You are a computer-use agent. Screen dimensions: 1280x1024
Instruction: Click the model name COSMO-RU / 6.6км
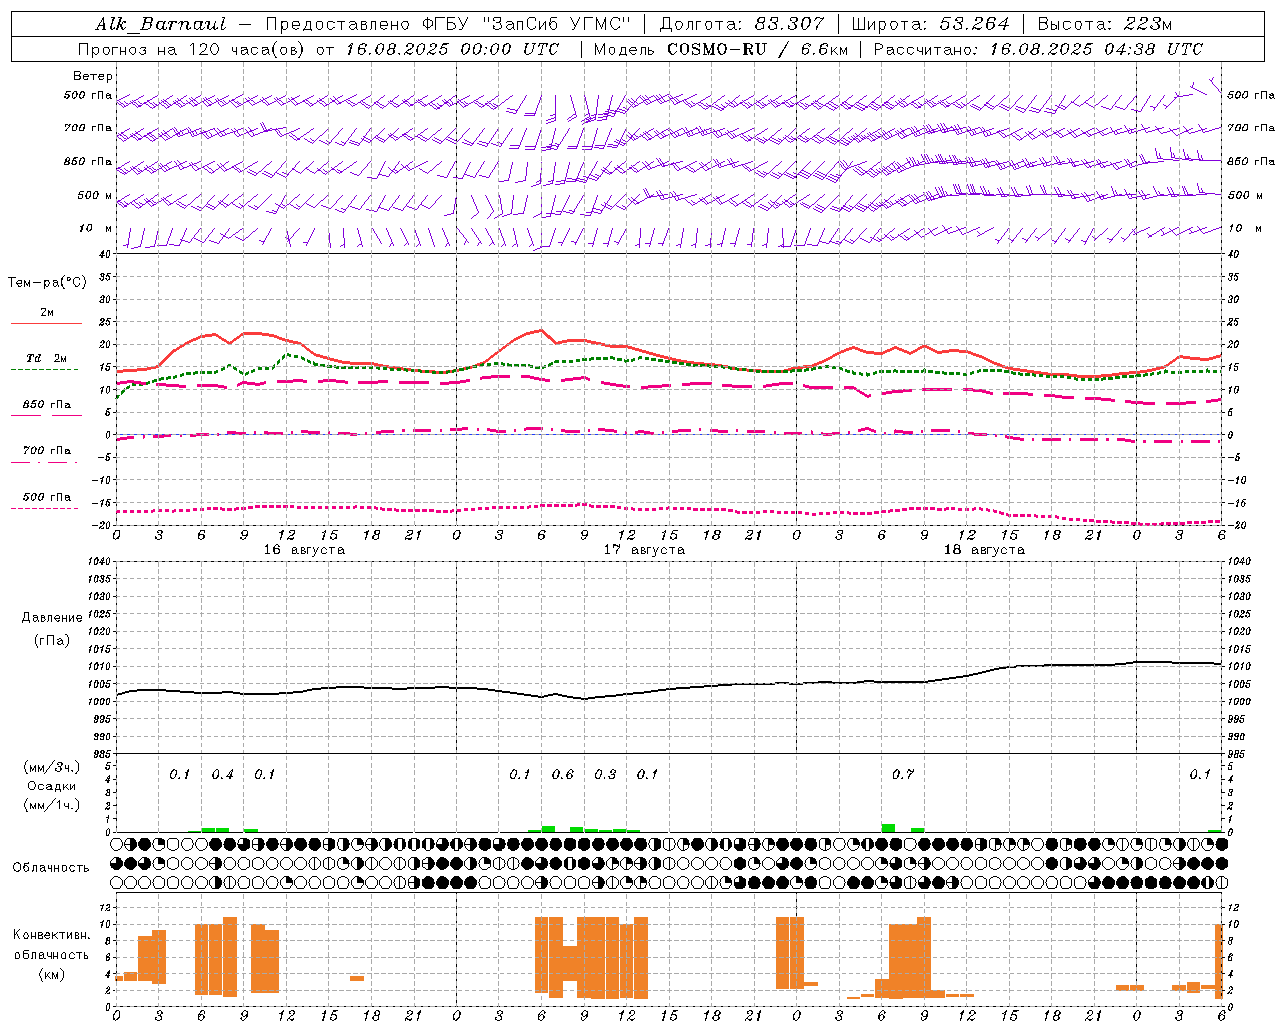(x=757, y=49)
